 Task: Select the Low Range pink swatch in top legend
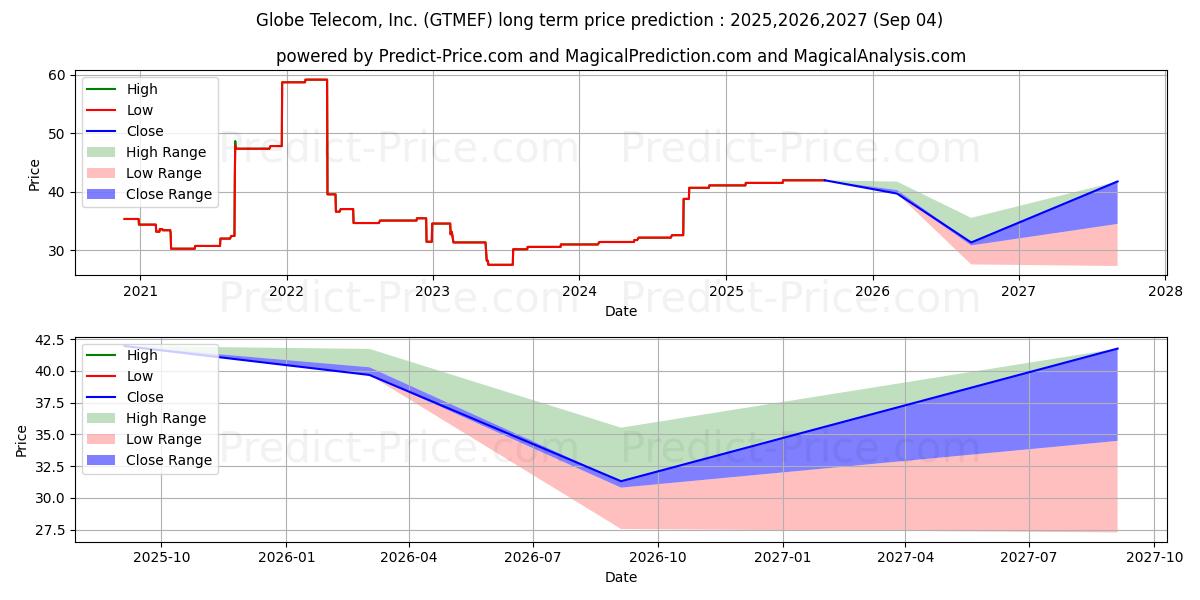[x=102, y=174]
